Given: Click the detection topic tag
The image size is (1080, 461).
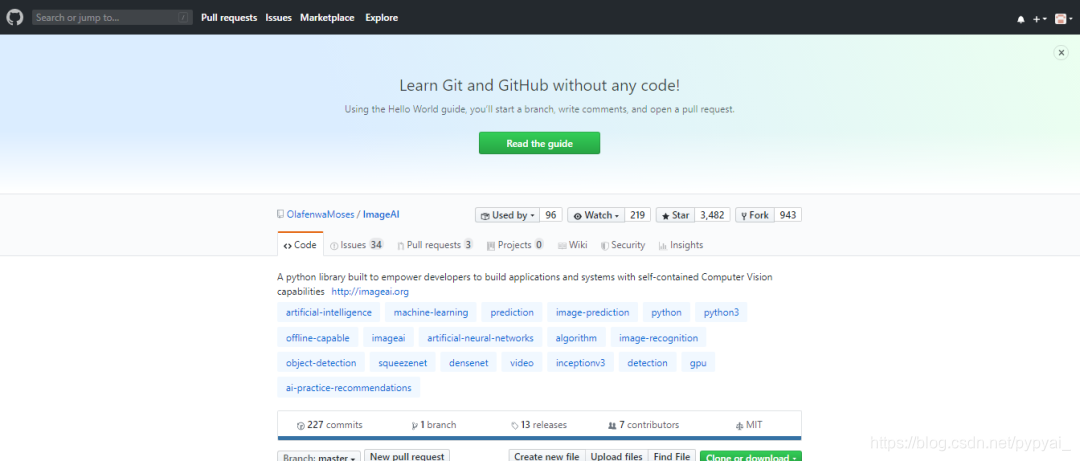Looking at the screenshot, I should (x=647, y=362).
